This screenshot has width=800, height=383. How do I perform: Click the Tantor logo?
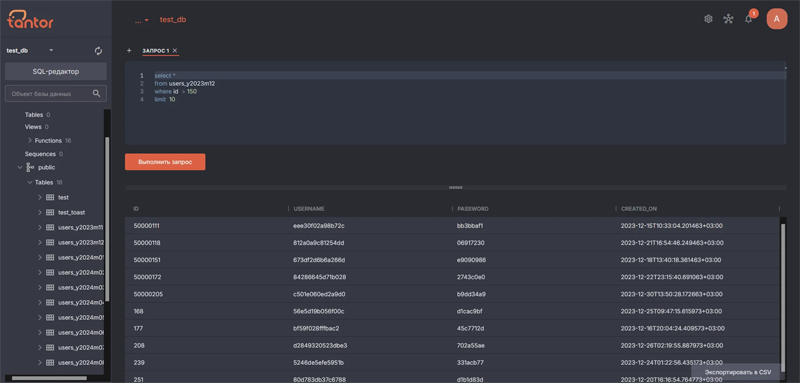coord(30,19)
